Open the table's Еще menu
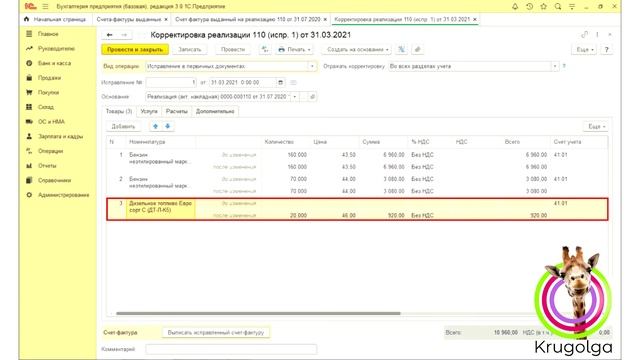 click(596, 127)
